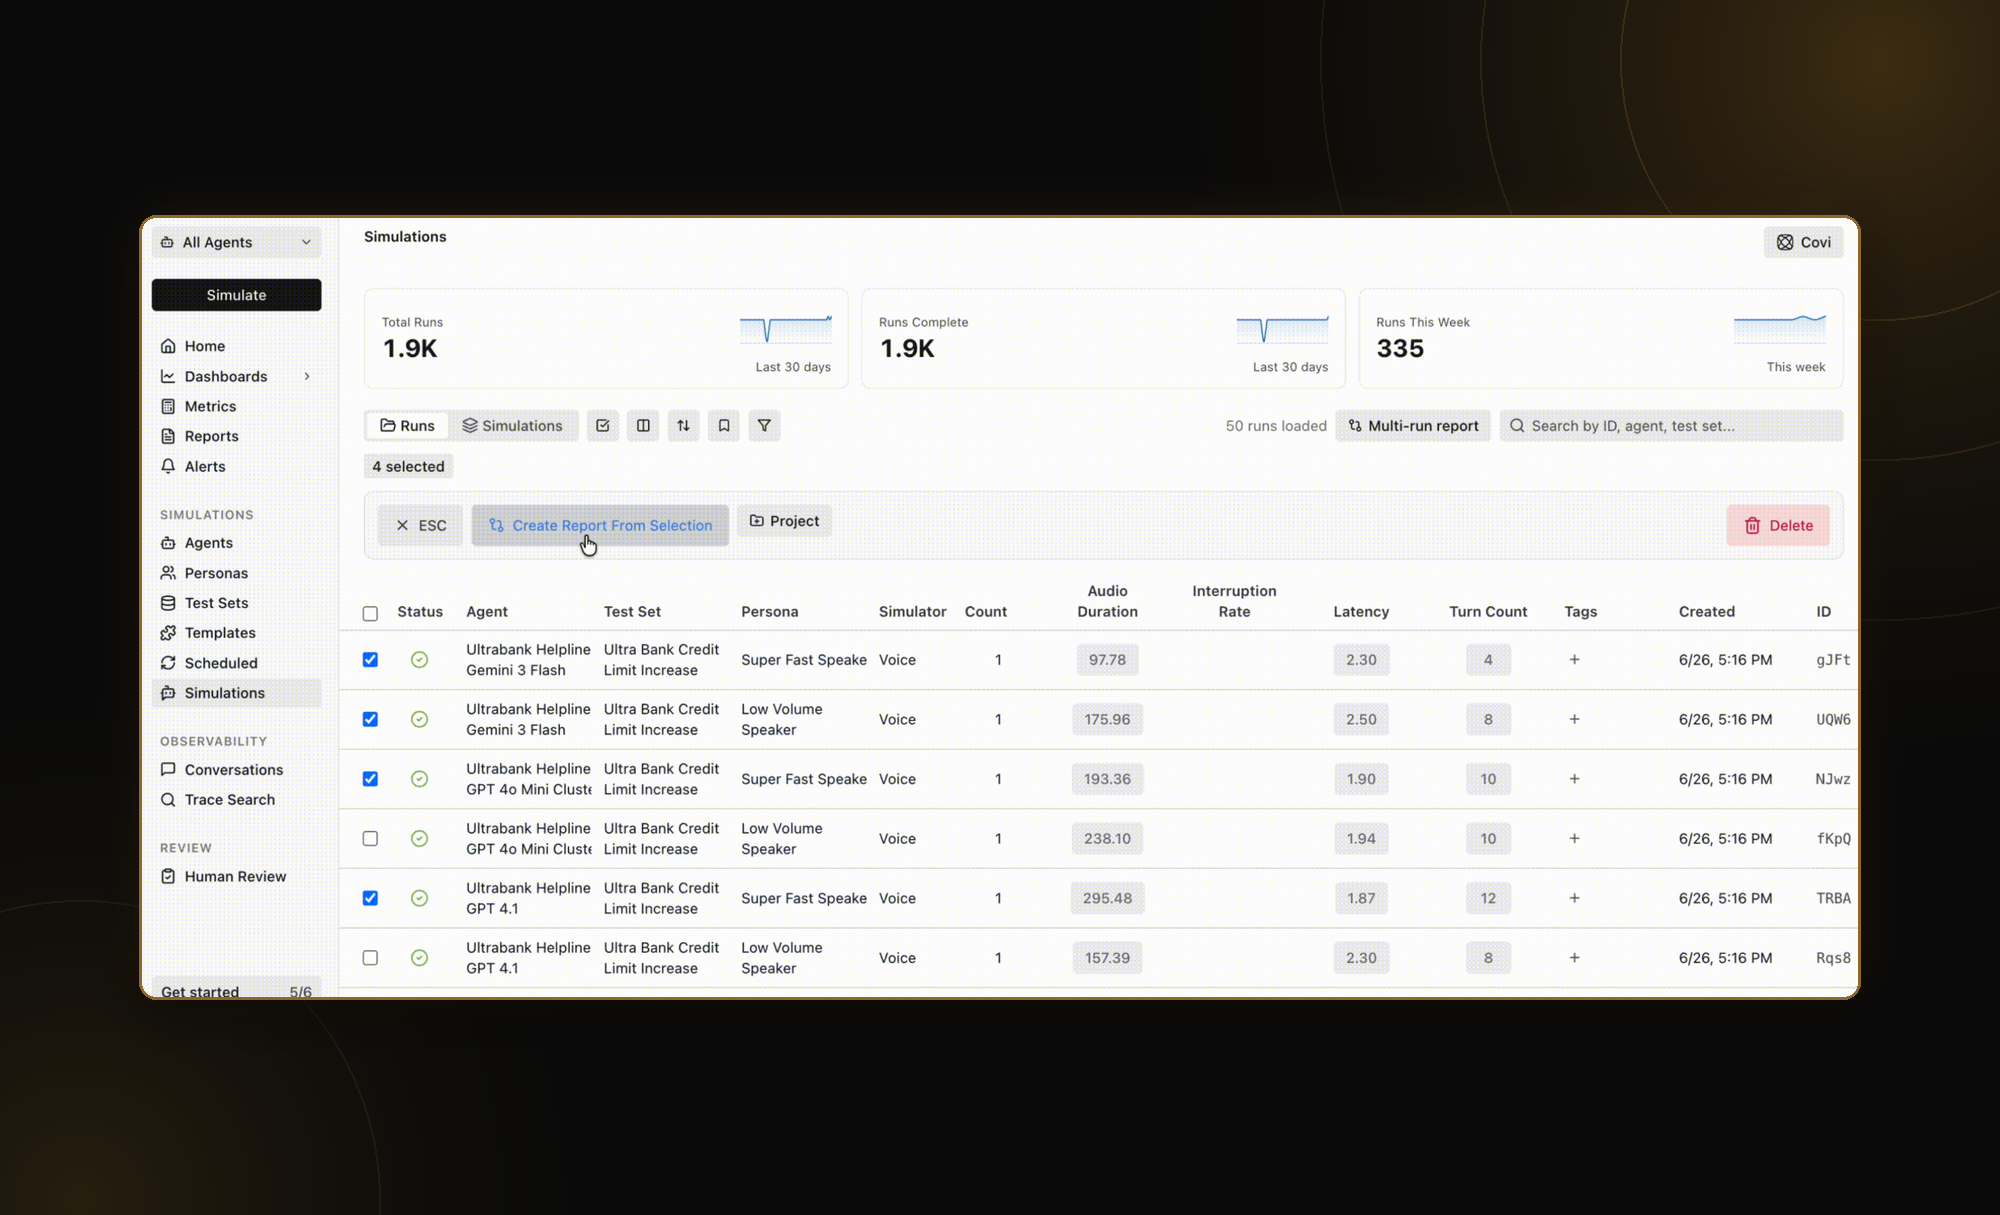The height and width of the screenshot is (1215, 2000).
Task: Click Create Report From Selection
Action: tap(600, 525)
